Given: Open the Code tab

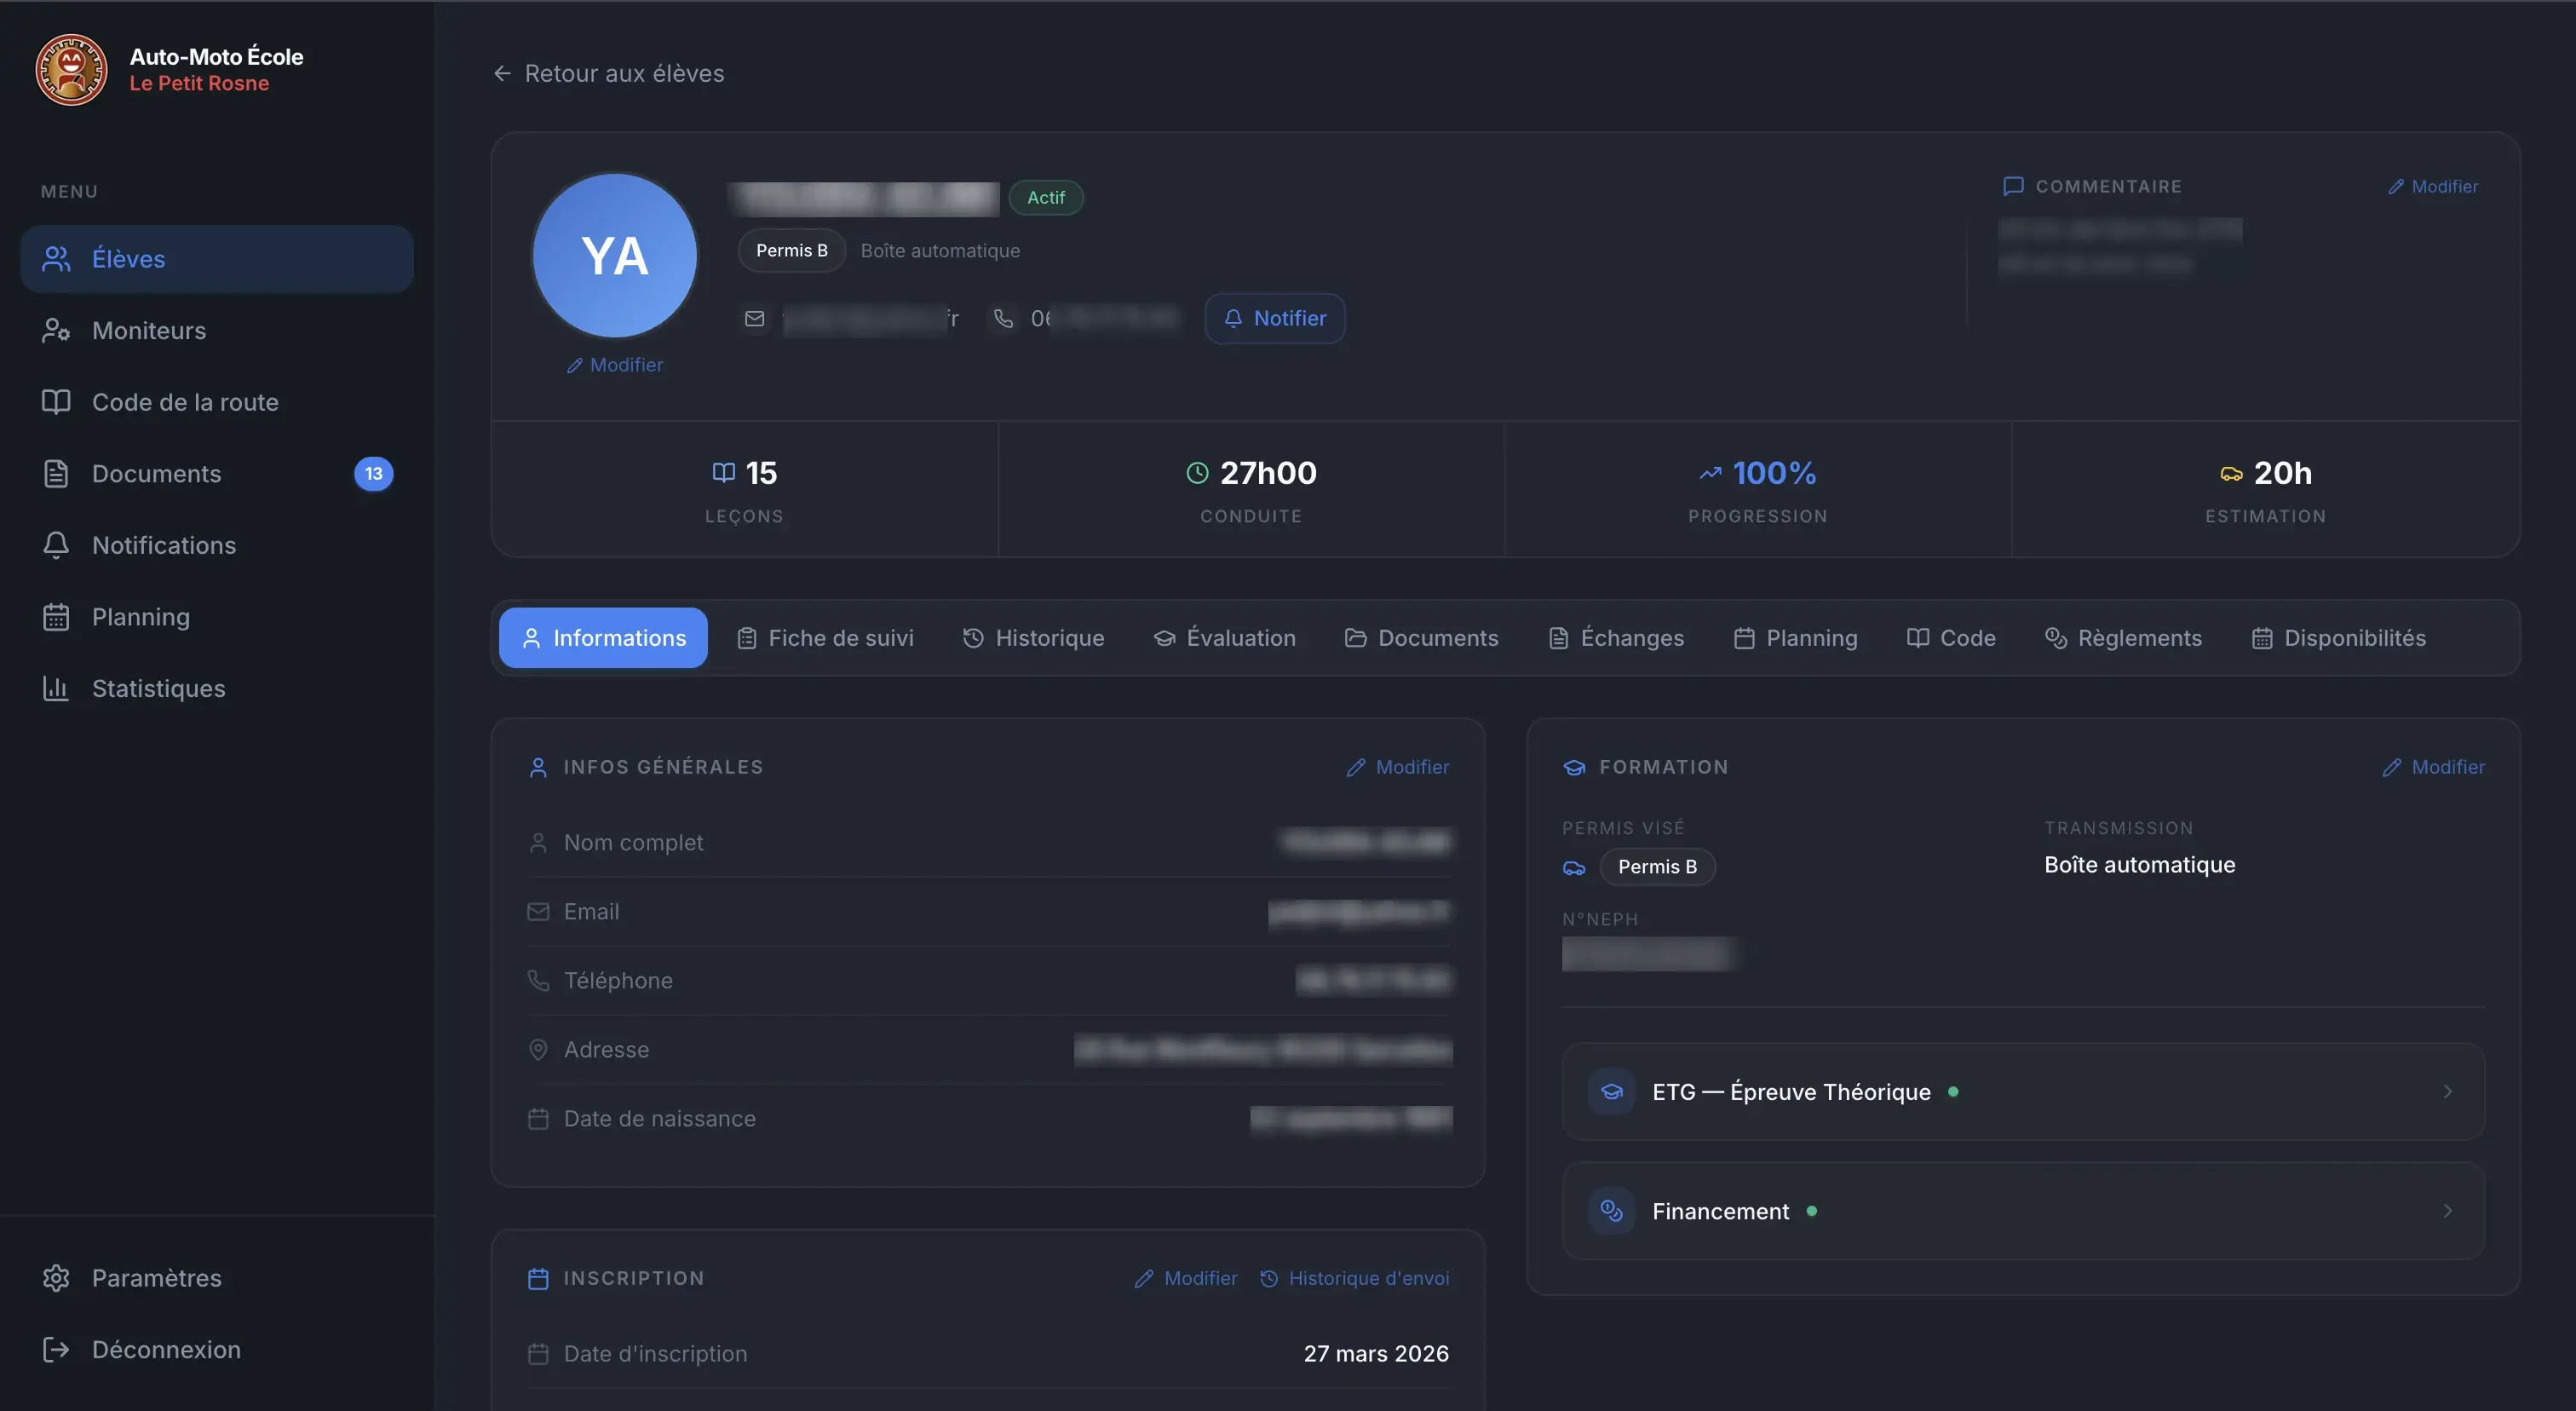Looking at the screenshot, I should [1951, 638].
